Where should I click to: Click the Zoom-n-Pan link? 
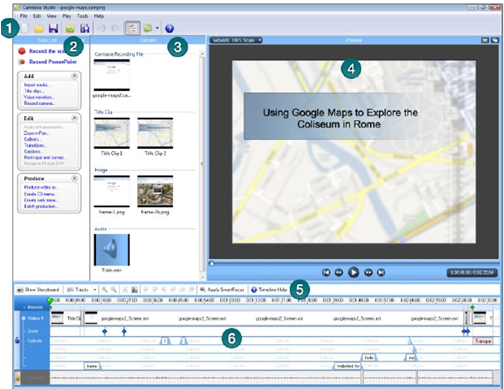[36, 133]
